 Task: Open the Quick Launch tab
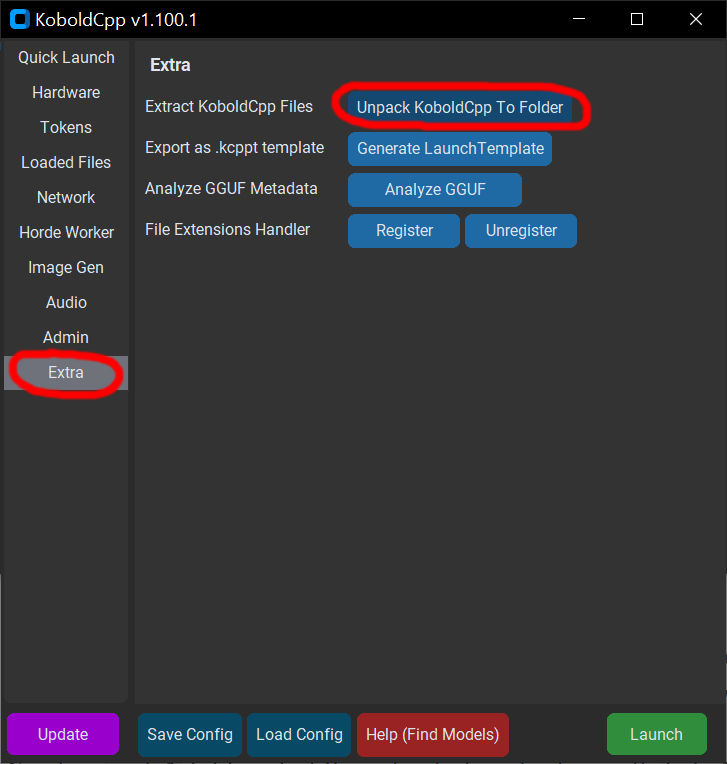[66, 57]
